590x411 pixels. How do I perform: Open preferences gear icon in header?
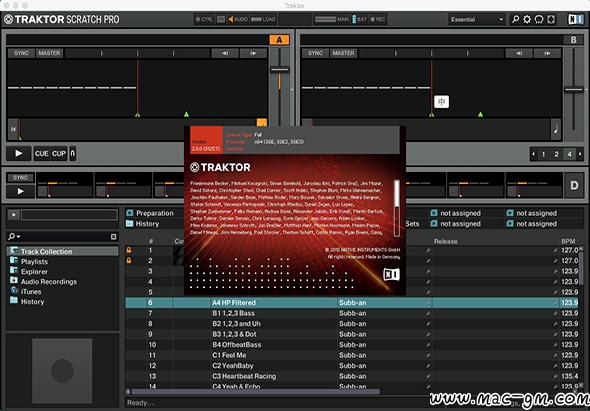click(x=527, y=19)
